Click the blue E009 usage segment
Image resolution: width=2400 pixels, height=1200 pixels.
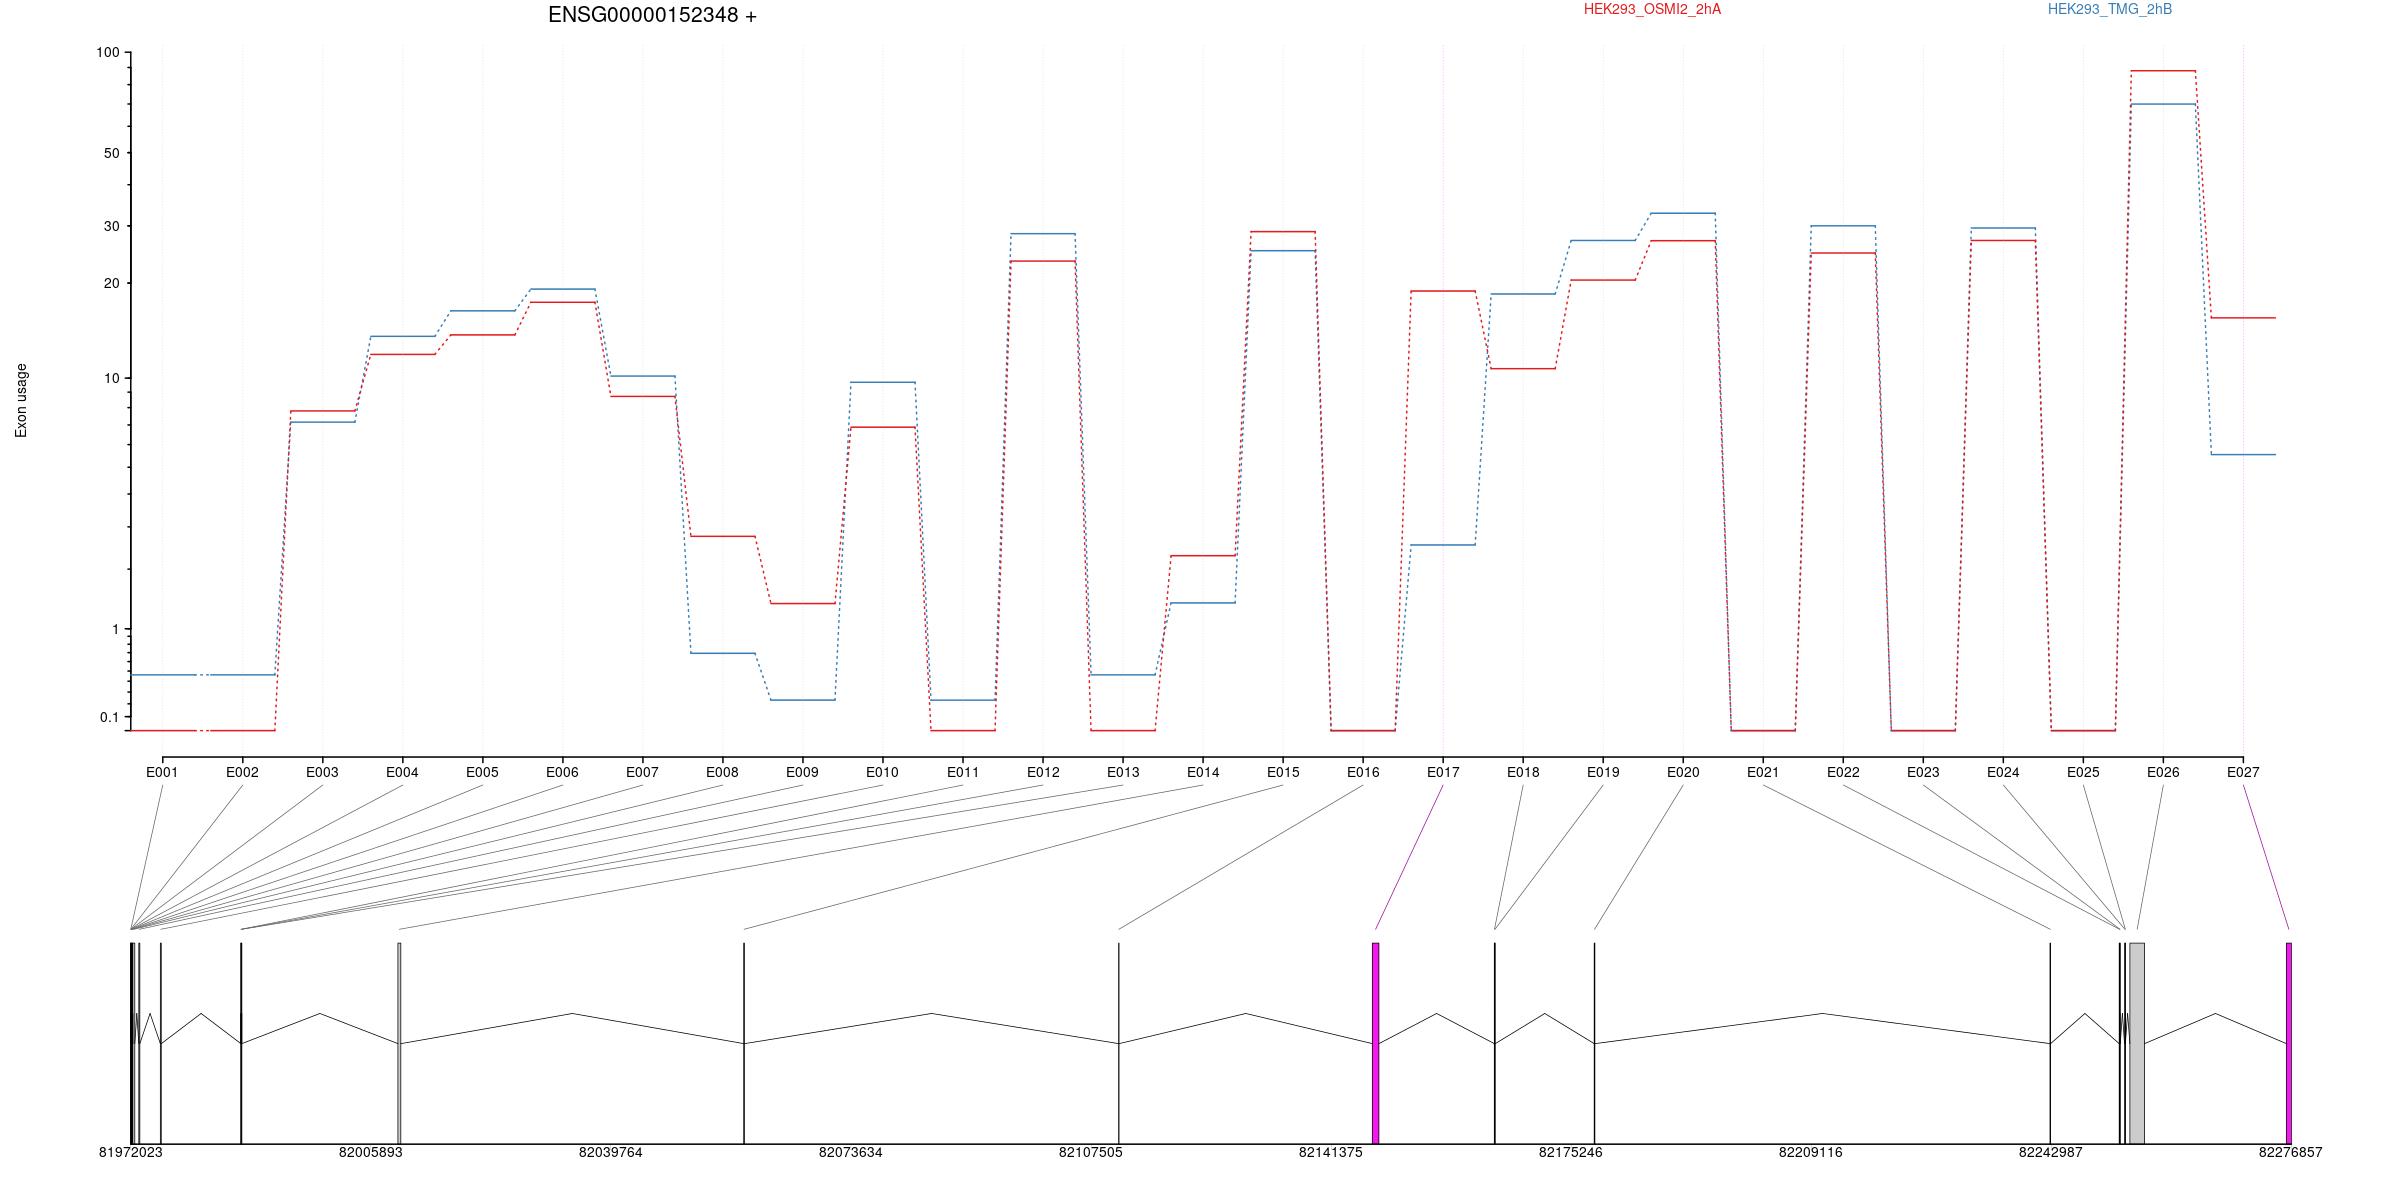click(x=802, y=700)
